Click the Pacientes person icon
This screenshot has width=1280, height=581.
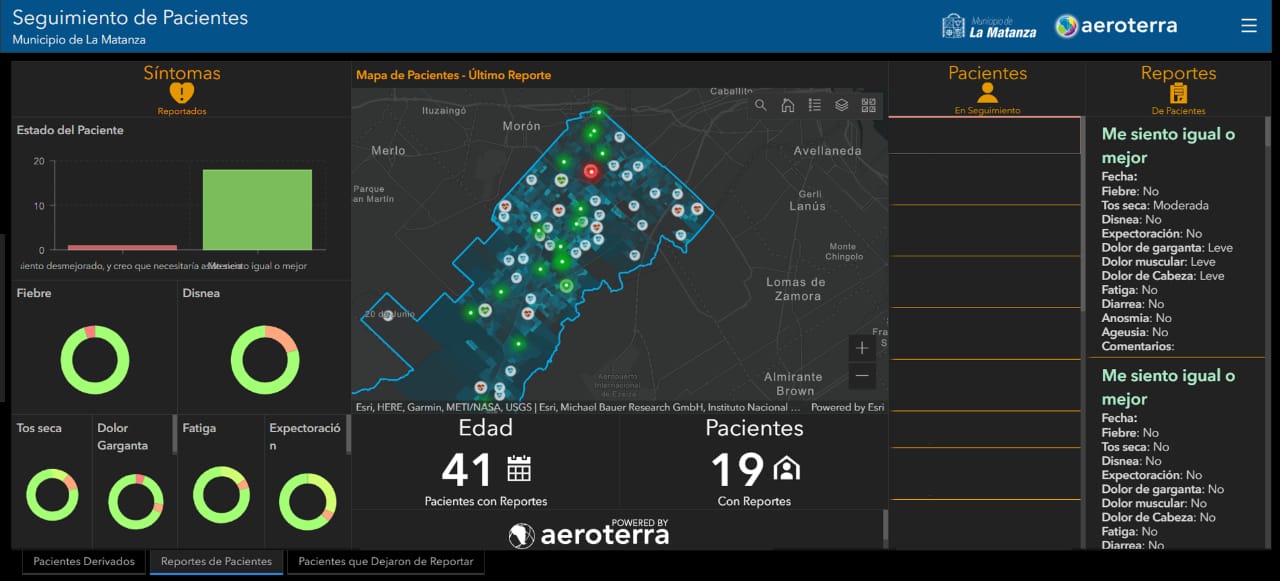[988, 93]
